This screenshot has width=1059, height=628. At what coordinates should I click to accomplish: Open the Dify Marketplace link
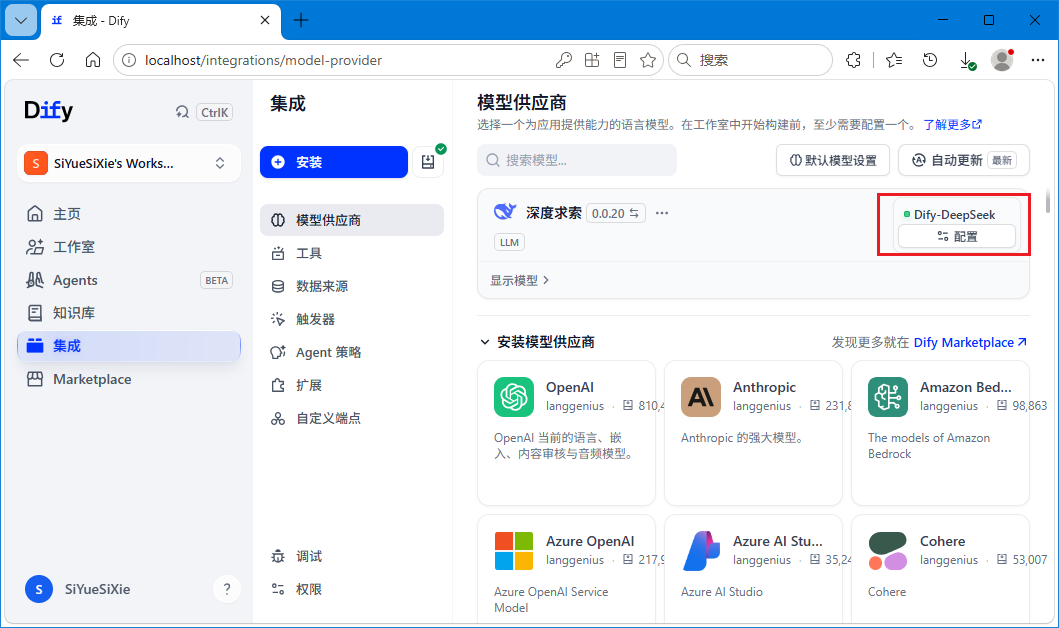coord(970,342)
